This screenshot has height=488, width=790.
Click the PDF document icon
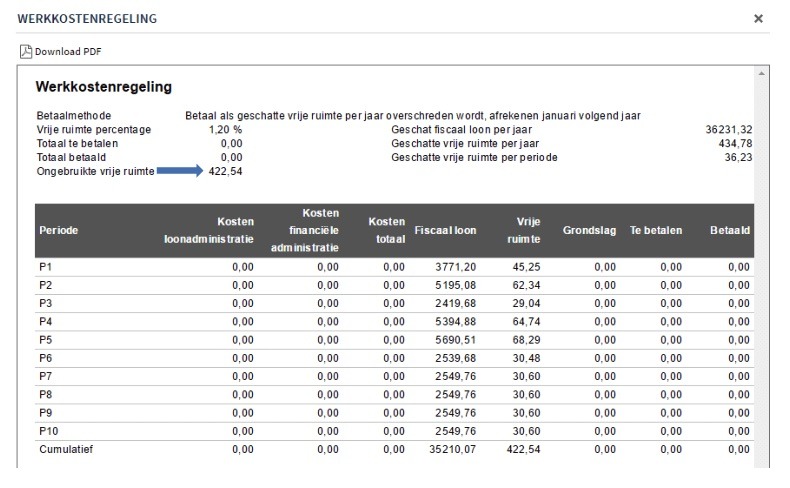click(26, 51)
